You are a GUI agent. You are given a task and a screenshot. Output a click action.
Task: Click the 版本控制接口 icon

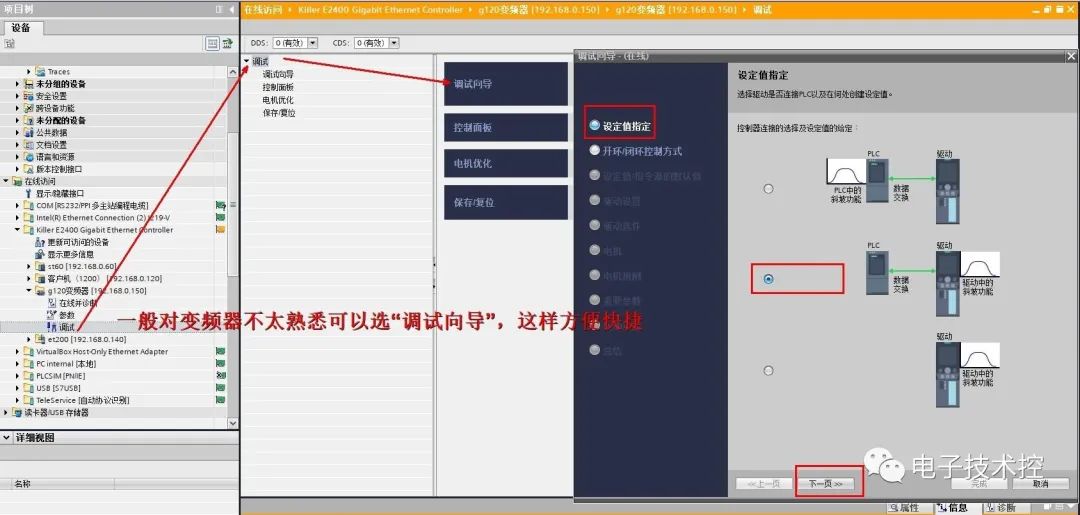28,169
